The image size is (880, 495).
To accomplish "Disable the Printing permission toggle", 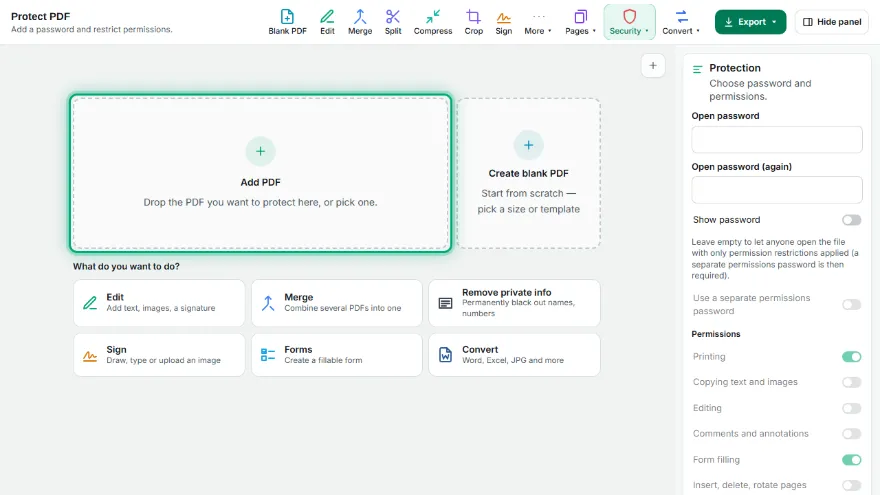I will (851, 357).
